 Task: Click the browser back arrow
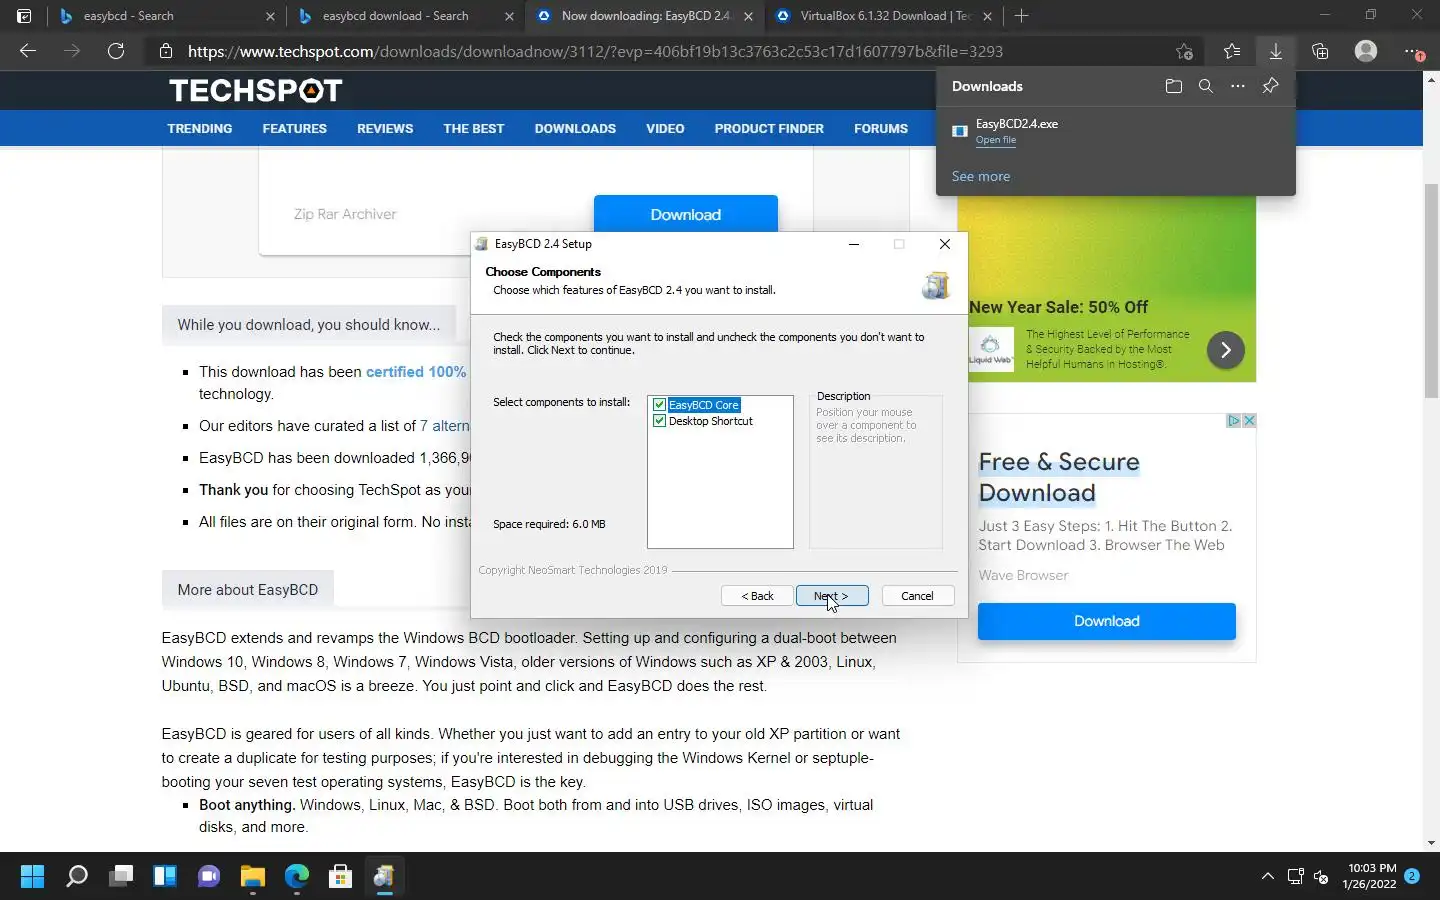28,51
